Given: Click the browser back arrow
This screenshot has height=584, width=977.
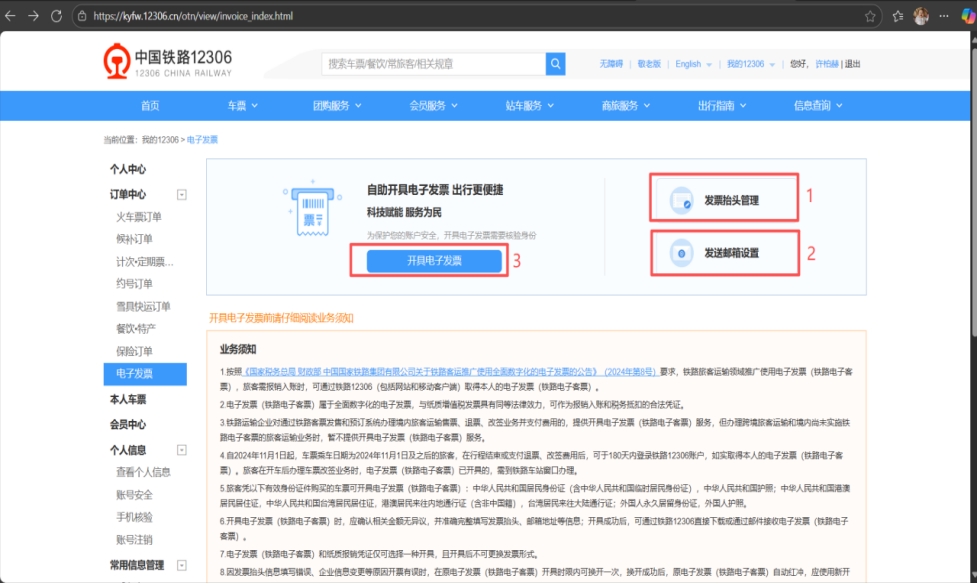Looking at the screenshot, I should click(11, 16).
